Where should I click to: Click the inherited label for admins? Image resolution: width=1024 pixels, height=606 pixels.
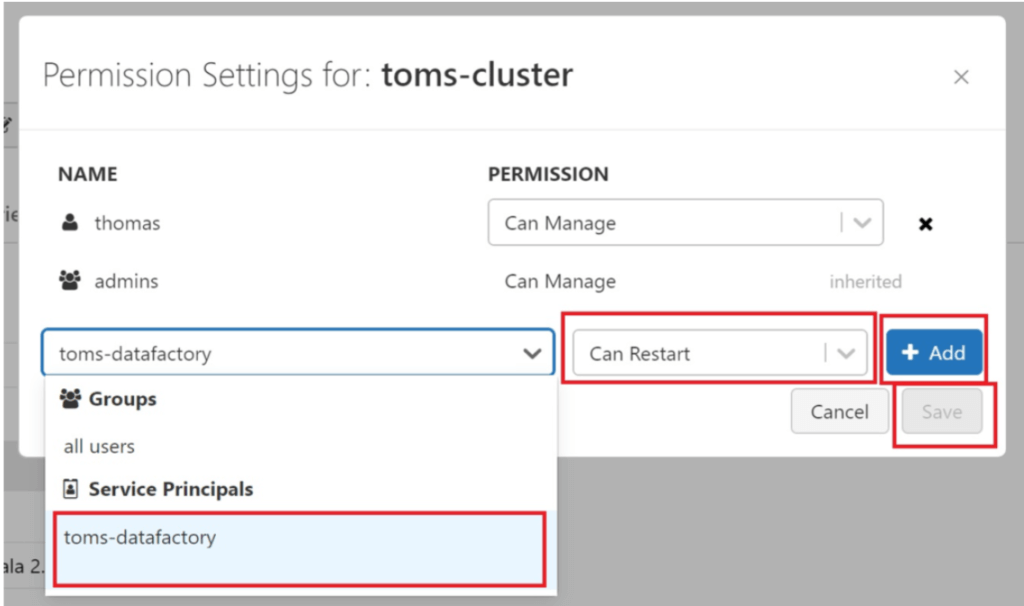click(x=865, y=282)
